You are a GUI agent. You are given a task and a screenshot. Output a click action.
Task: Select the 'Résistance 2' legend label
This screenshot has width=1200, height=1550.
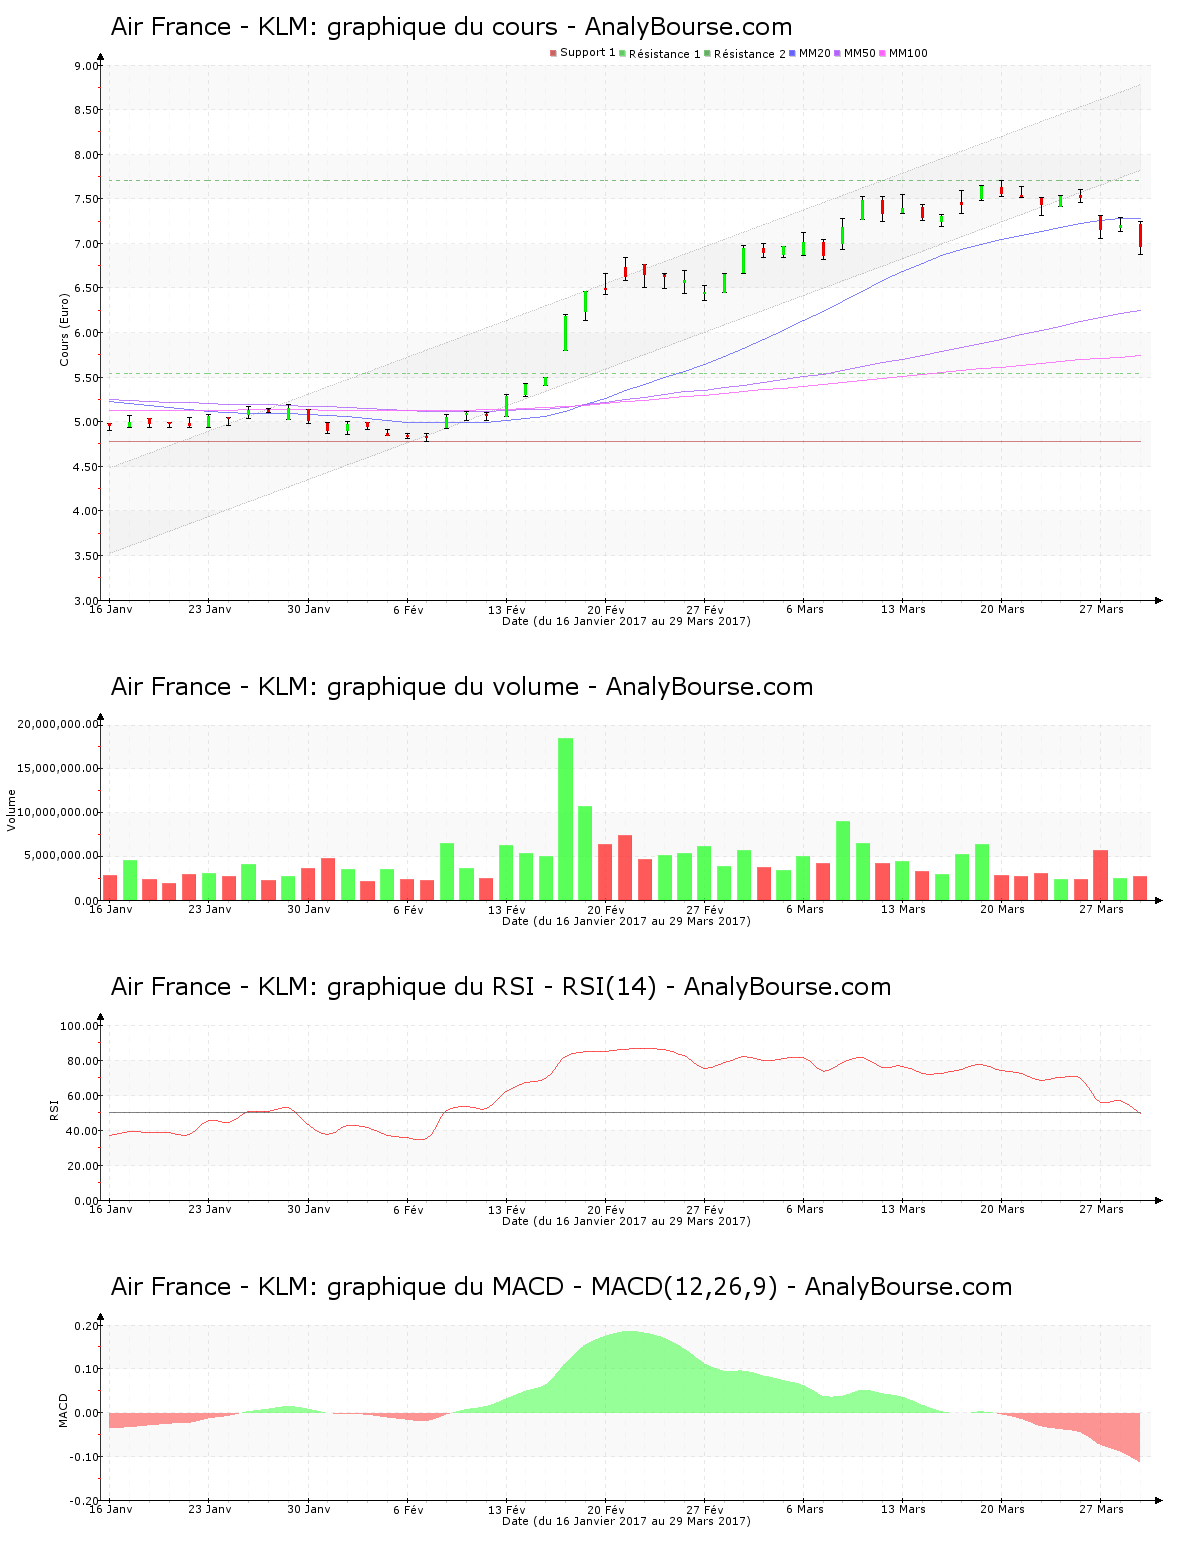pyautogui.click(x=750, y=54)
